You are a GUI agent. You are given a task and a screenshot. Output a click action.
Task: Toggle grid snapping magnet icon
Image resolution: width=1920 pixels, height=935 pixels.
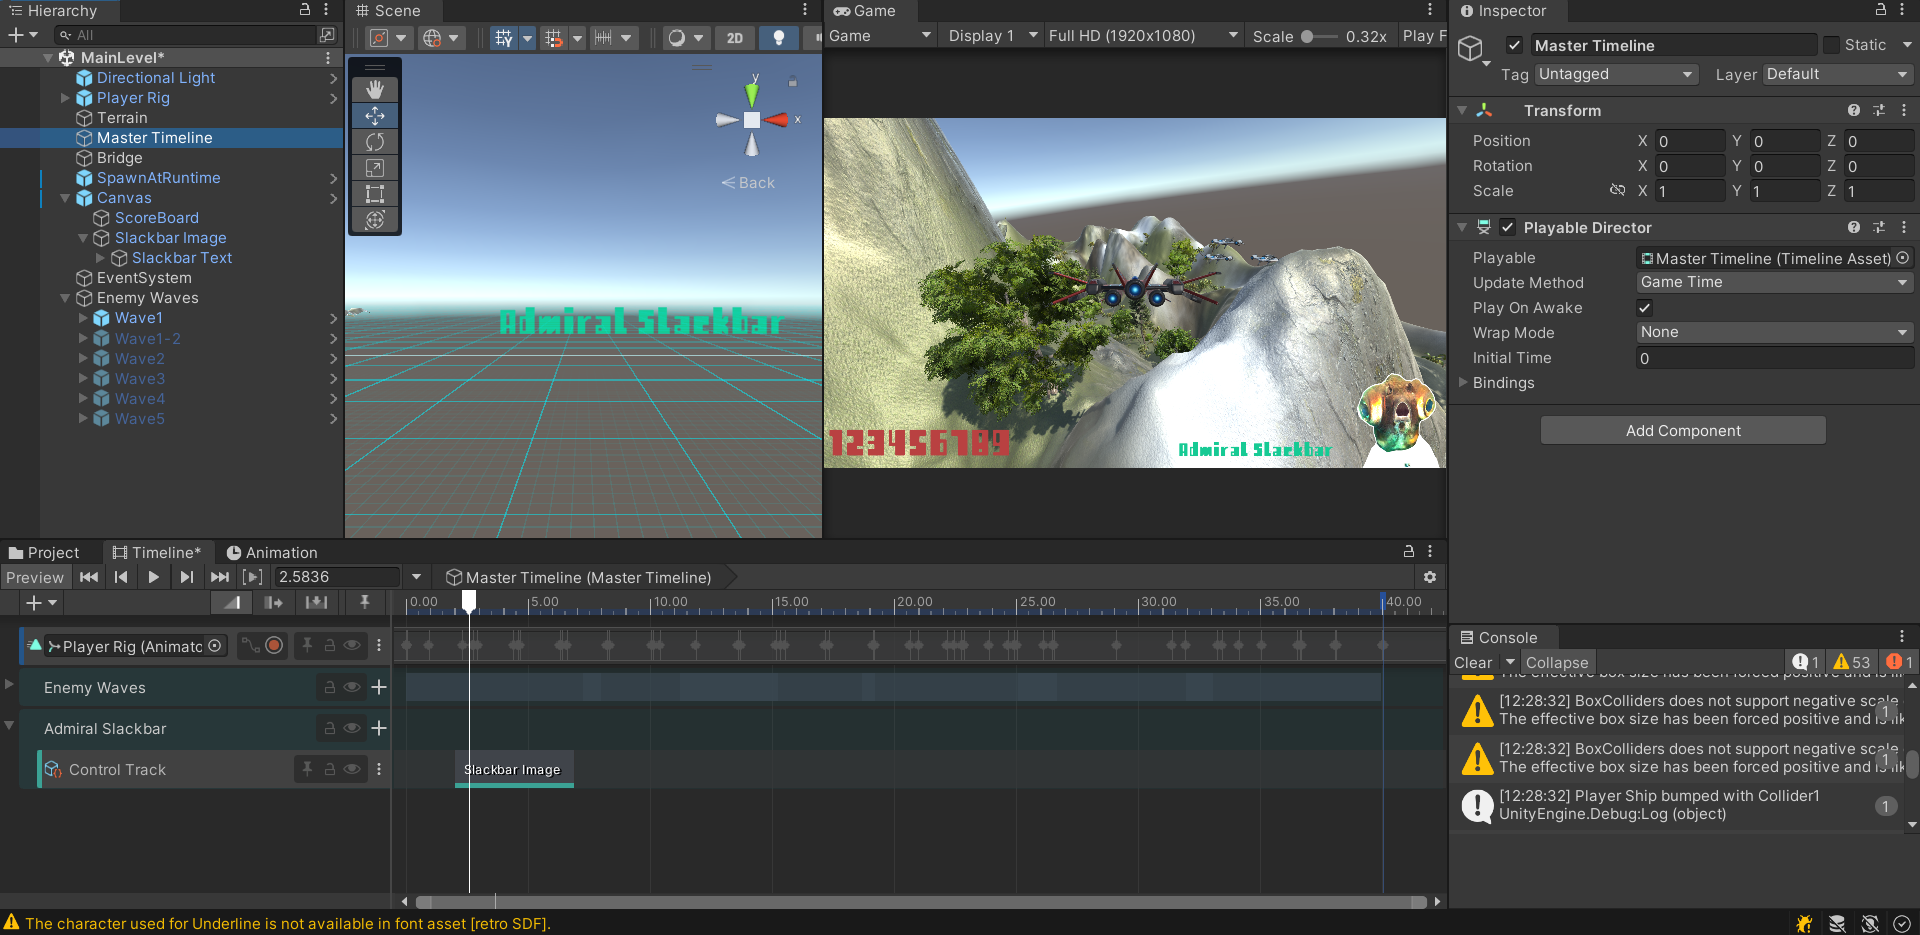coord(553,37)
